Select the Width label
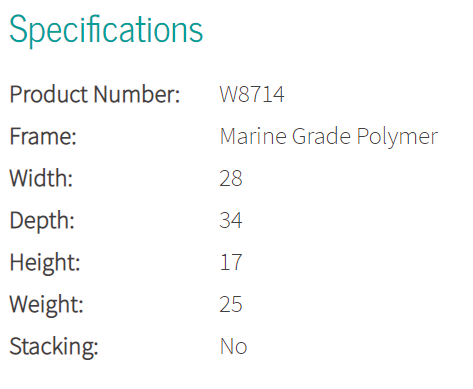Screen dimensions: 473x389 [x=41, y=178]
